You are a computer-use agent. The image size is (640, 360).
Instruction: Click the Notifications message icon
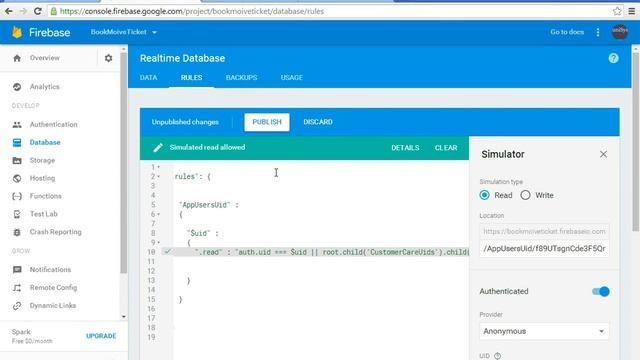coord(17,270)
